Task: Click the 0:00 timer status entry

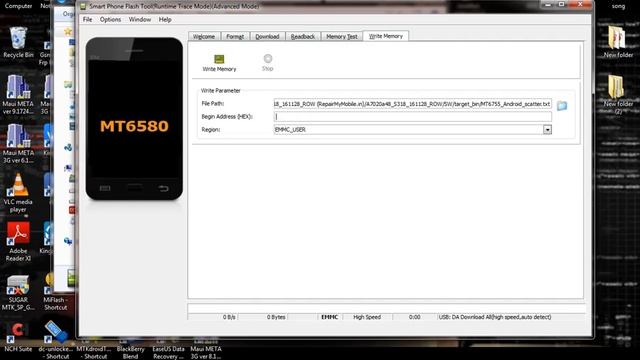Action: [414, 317]
